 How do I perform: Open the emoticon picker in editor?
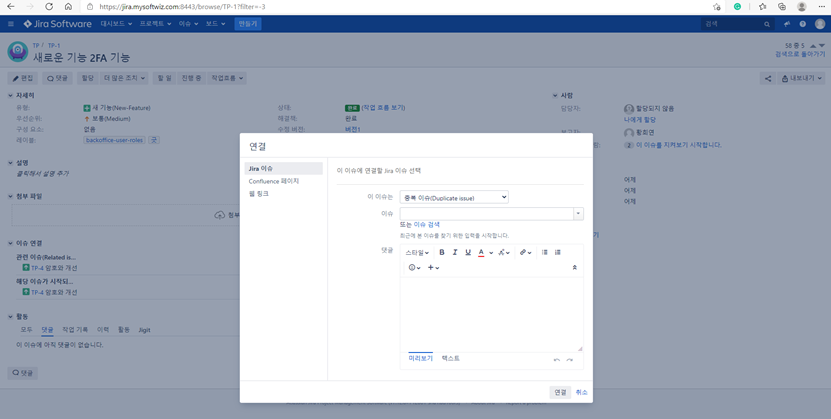(414, 268)
